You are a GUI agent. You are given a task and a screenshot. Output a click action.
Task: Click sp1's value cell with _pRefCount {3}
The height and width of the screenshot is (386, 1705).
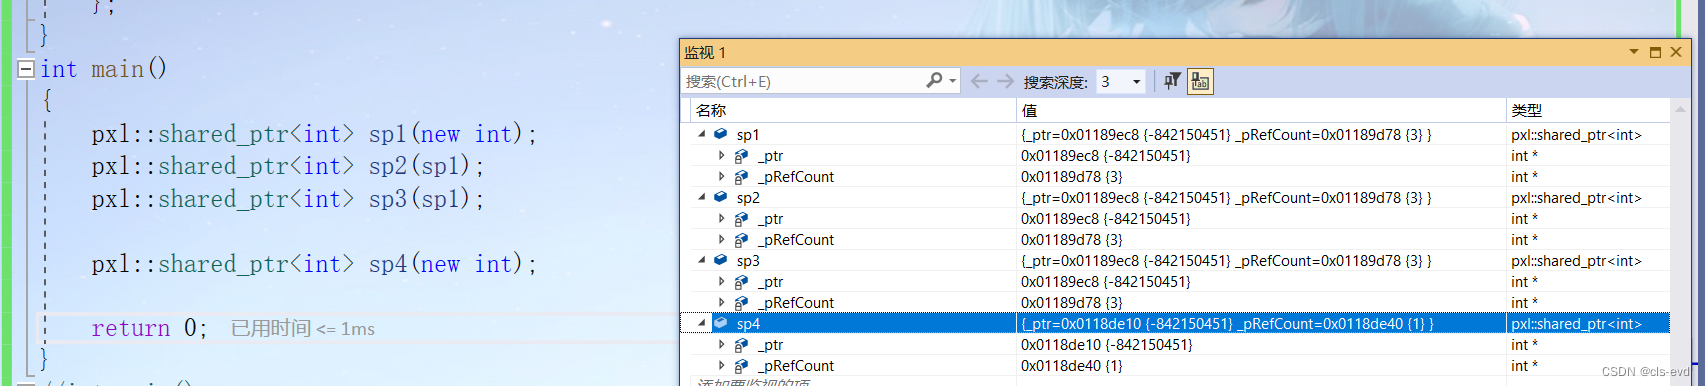(1261, 134)
